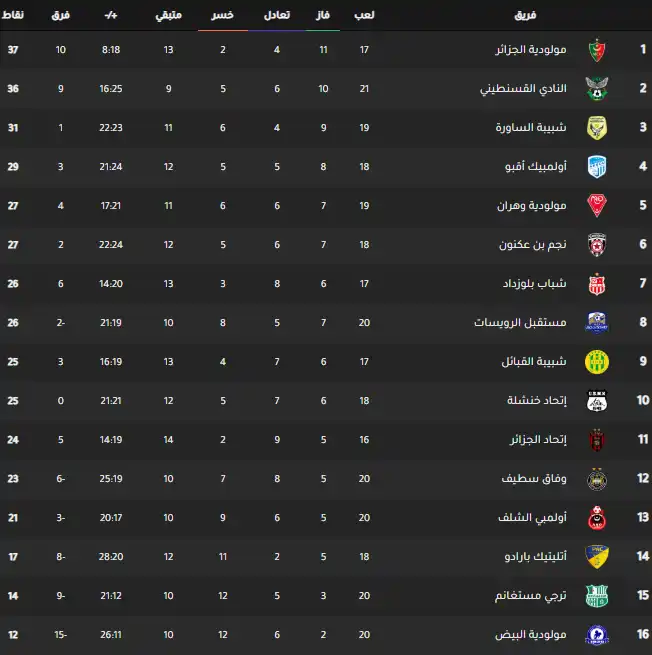Viewport: 652px width, 655px height.
Task: Click the خسر losses column header
Action: click(x=222, y=16)
